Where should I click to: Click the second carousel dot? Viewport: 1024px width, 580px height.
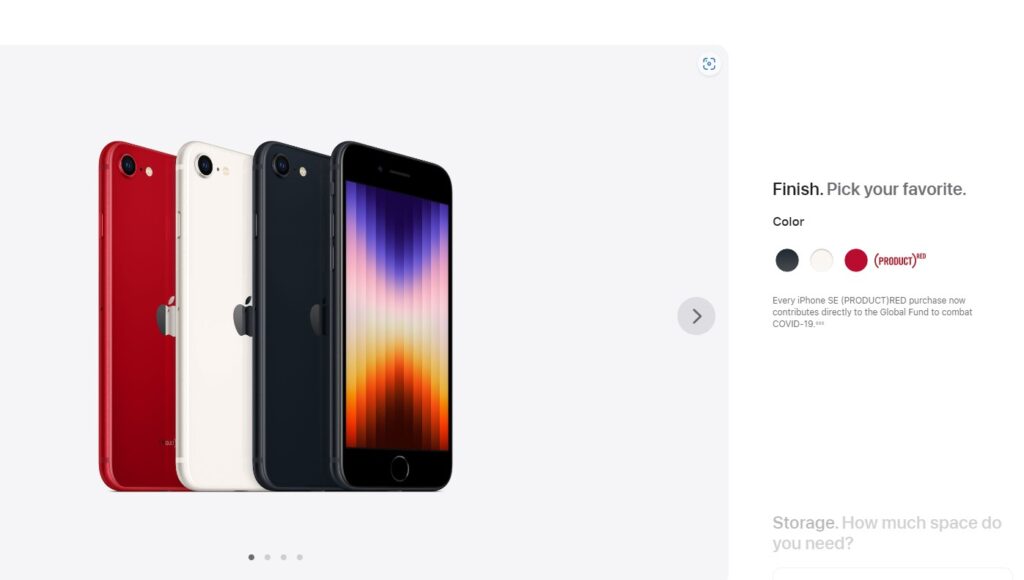click(267, 557)
